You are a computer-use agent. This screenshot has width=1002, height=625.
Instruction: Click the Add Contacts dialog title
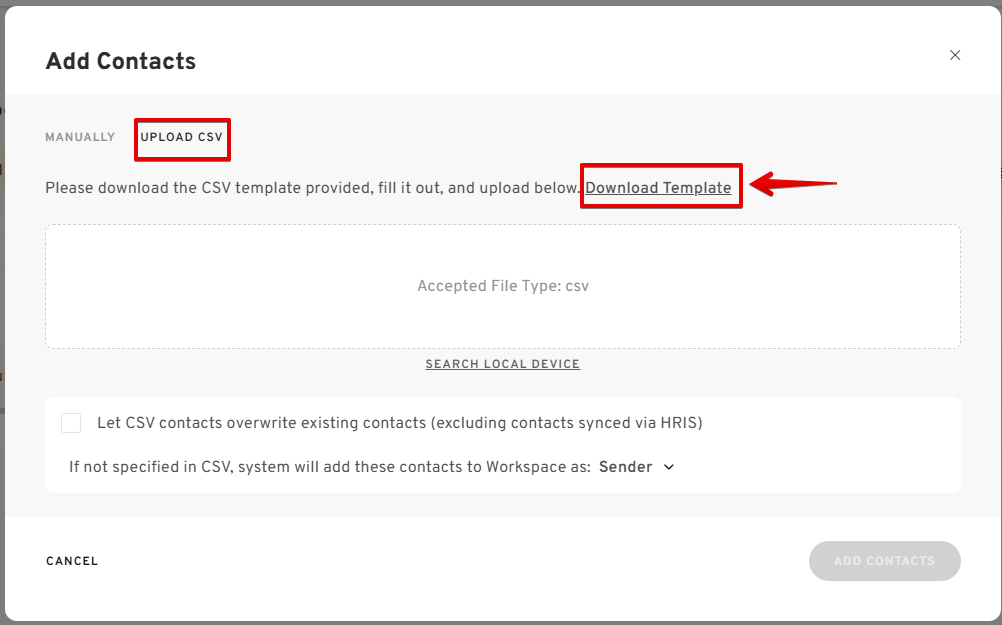(121, 61)
